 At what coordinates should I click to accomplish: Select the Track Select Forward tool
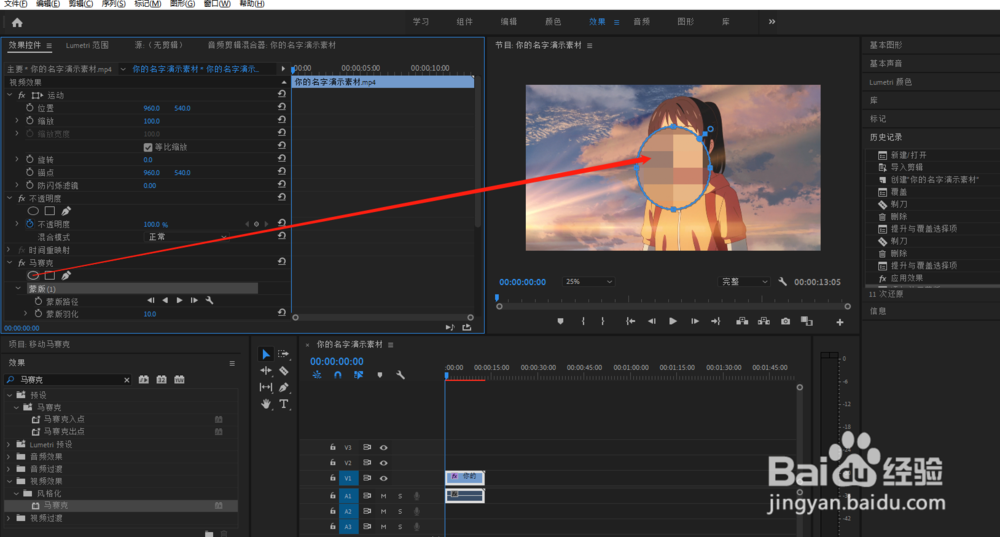coord(284,354)
